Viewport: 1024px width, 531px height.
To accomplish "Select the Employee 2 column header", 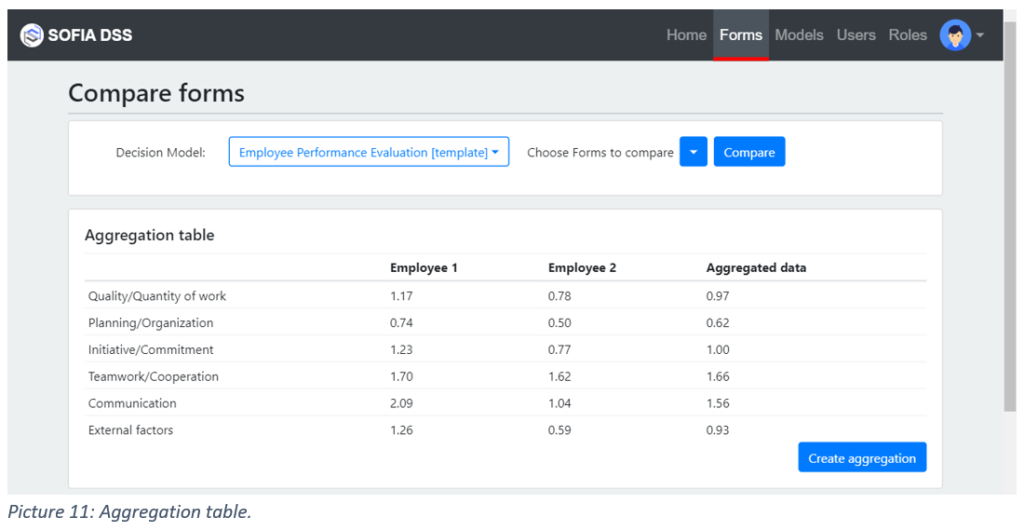I will coord(582,268).
